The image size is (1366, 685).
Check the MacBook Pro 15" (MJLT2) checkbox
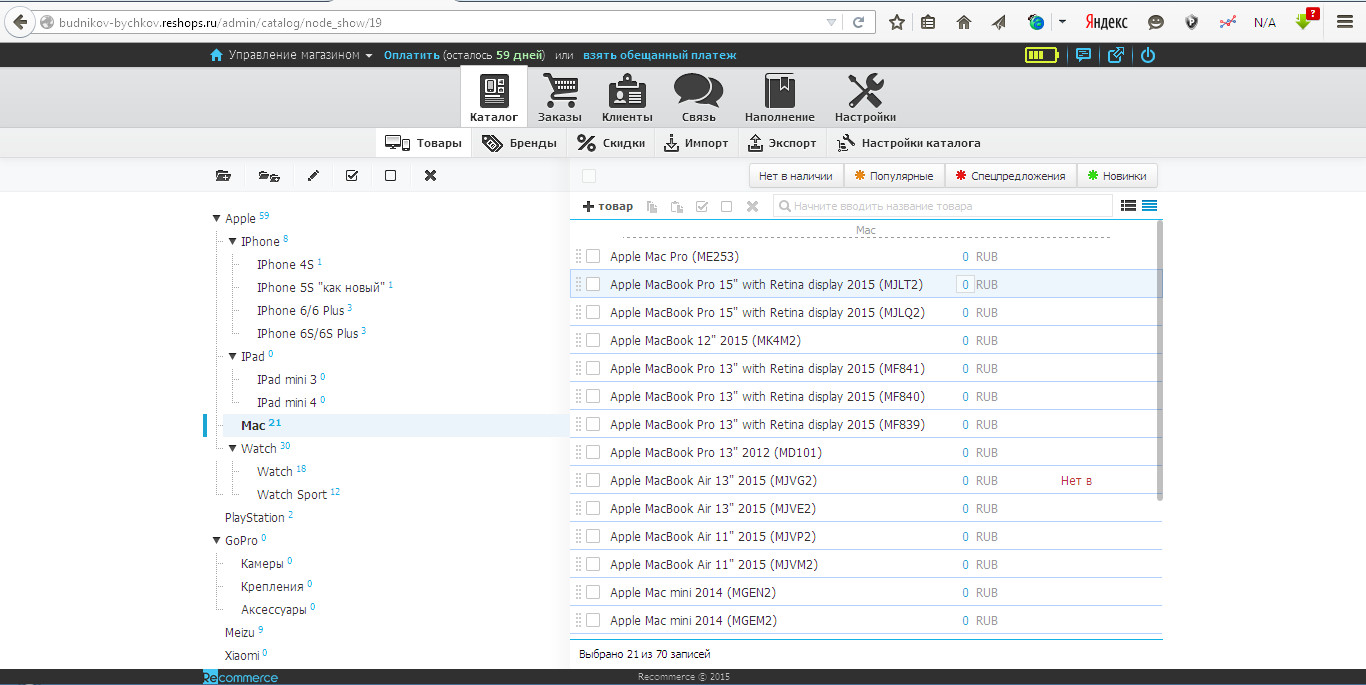tap(593, 285)
